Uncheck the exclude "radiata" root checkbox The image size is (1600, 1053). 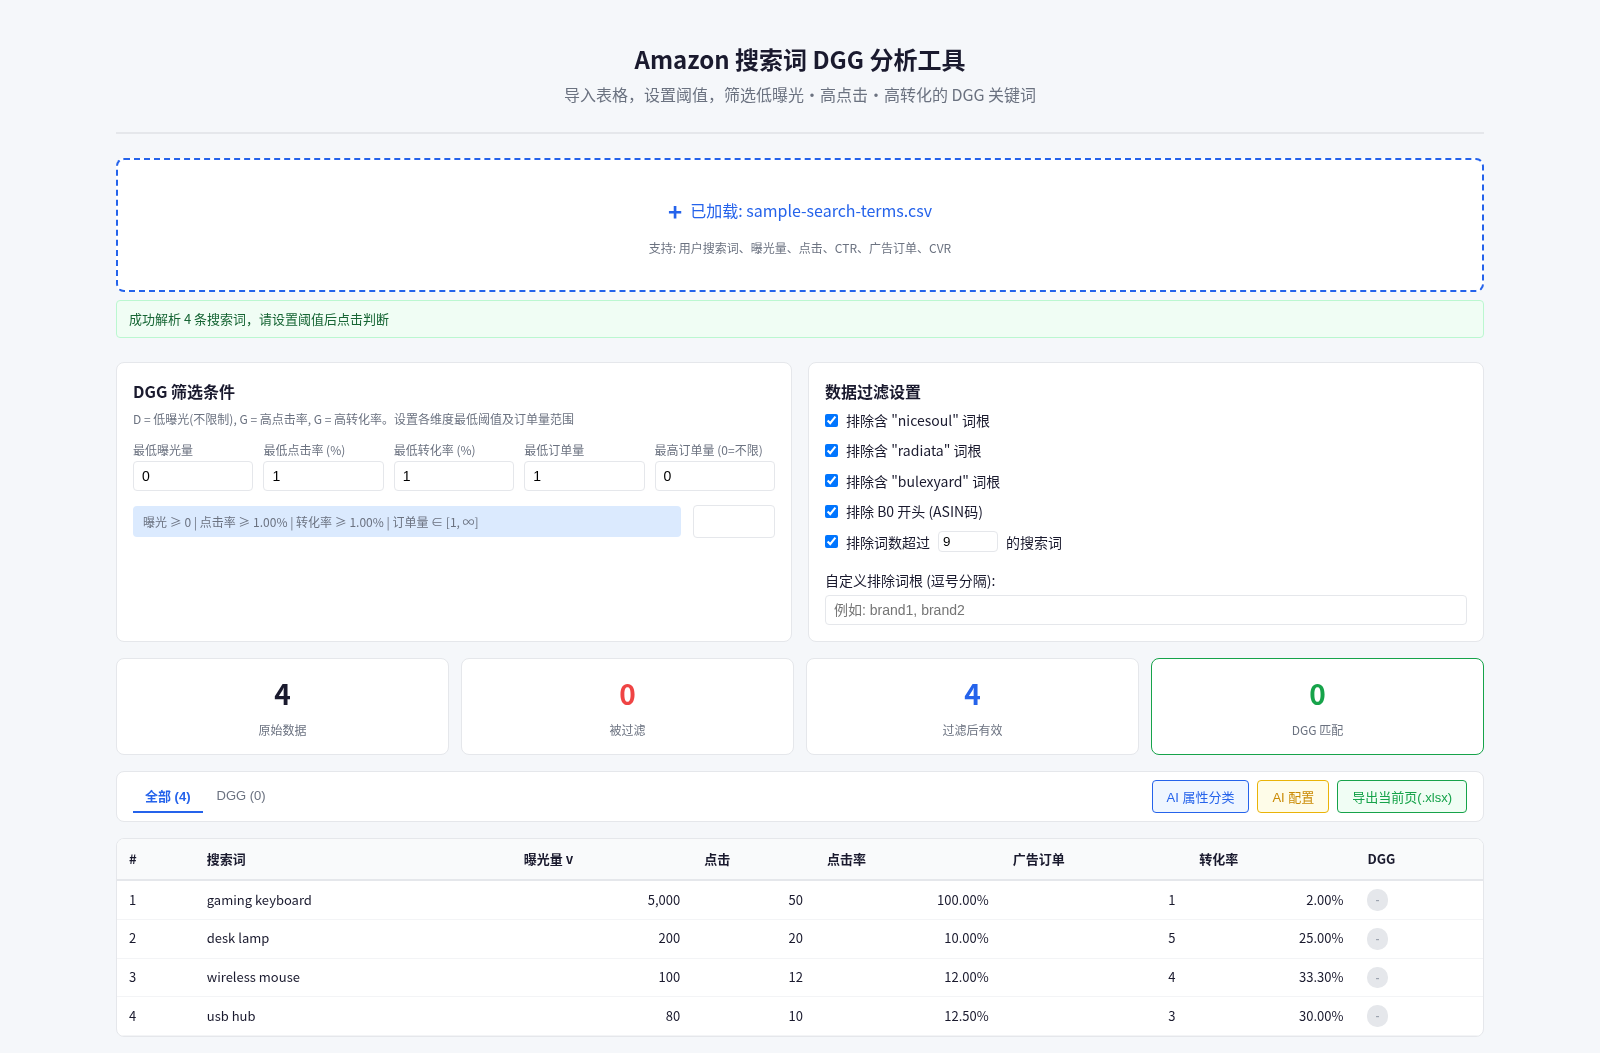831,451
